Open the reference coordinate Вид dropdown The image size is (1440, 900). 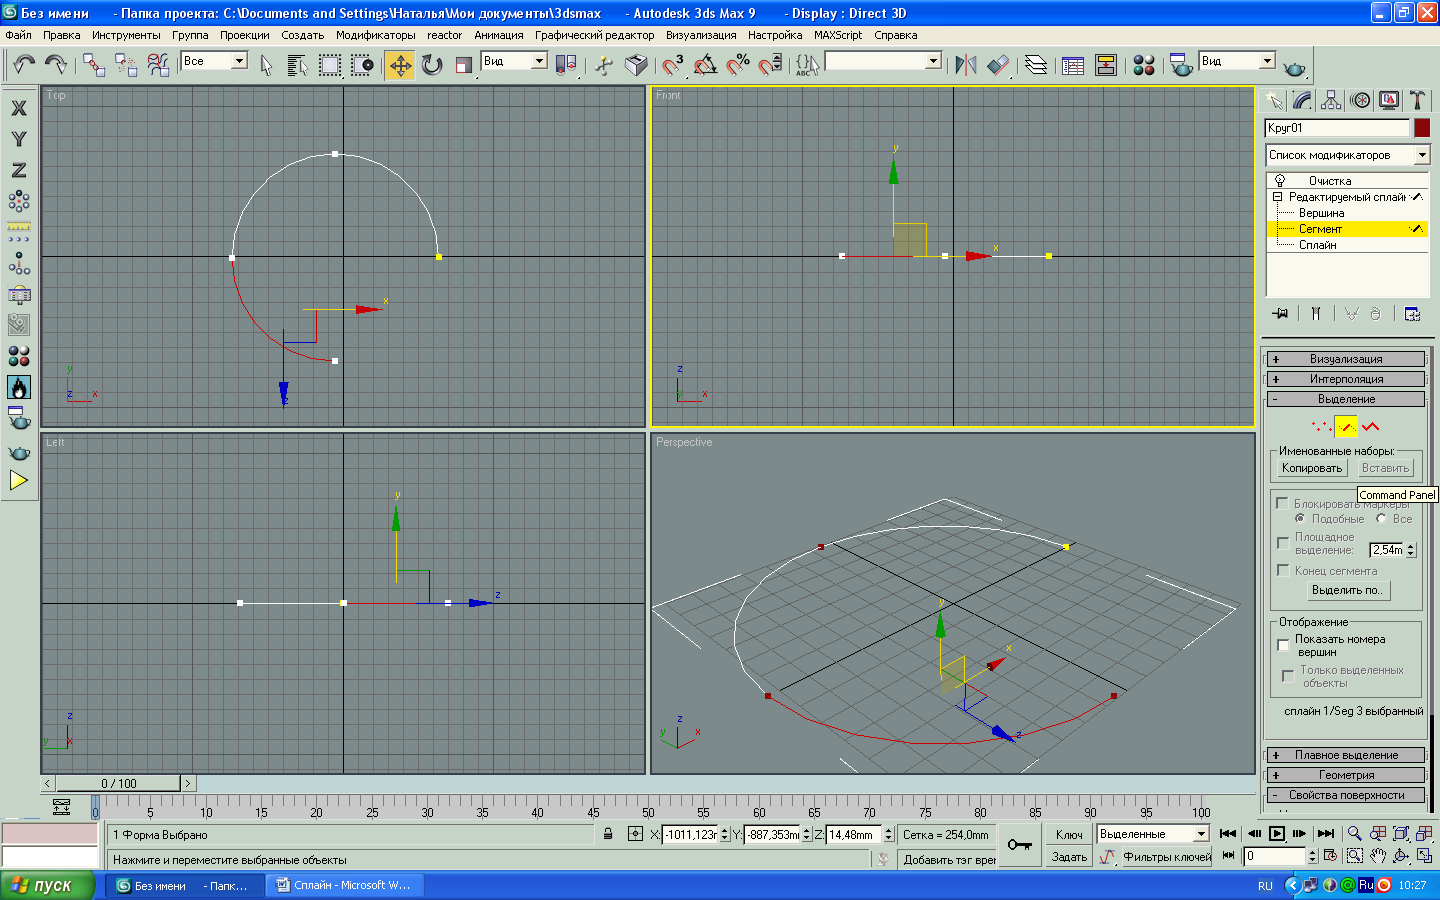pos(514,61)
